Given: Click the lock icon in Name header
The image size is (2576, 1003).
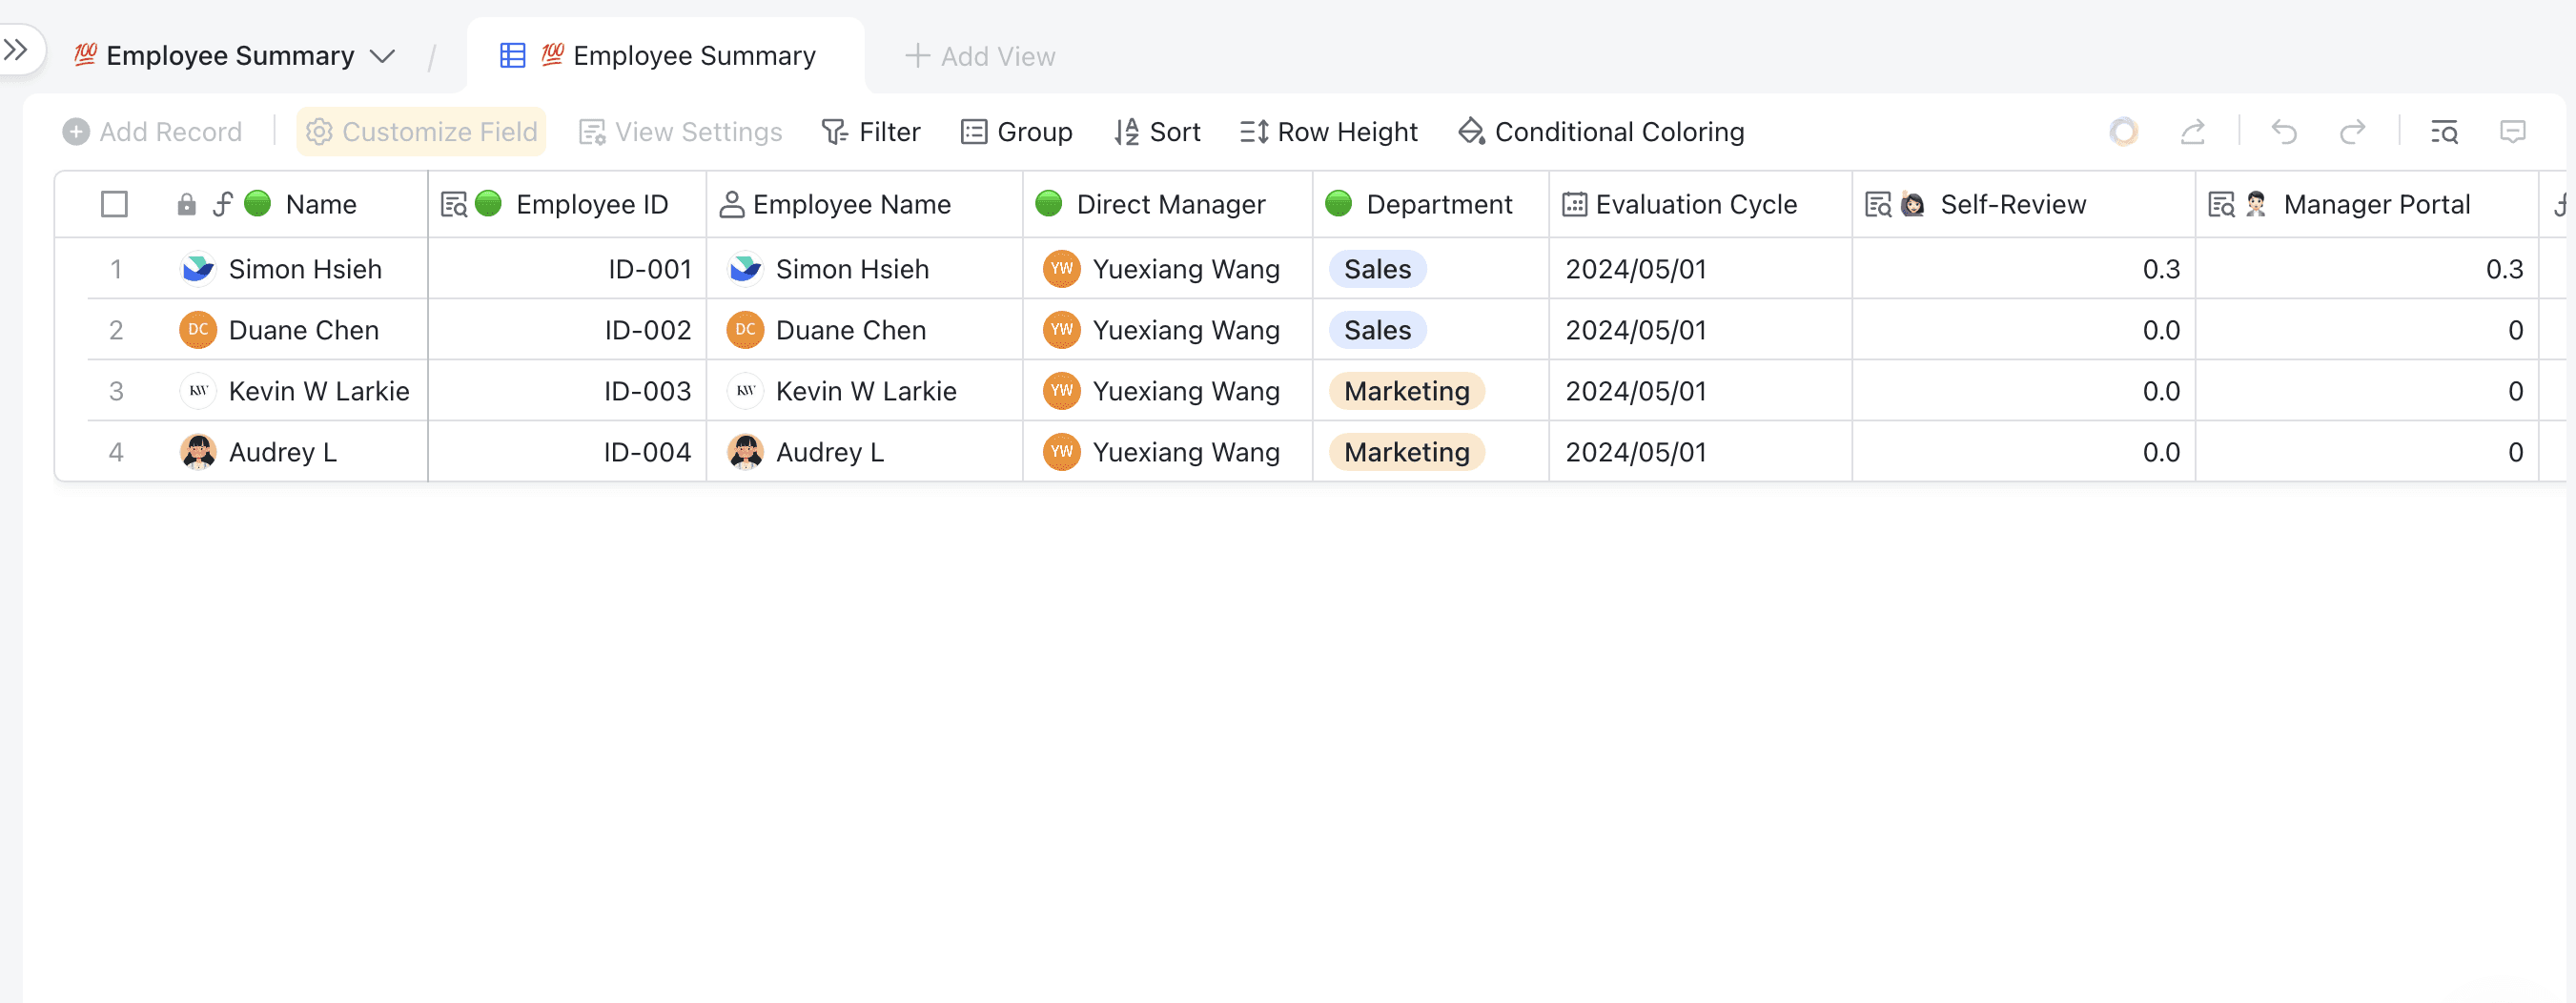Looking at the screenshot, I should [186, 205].
